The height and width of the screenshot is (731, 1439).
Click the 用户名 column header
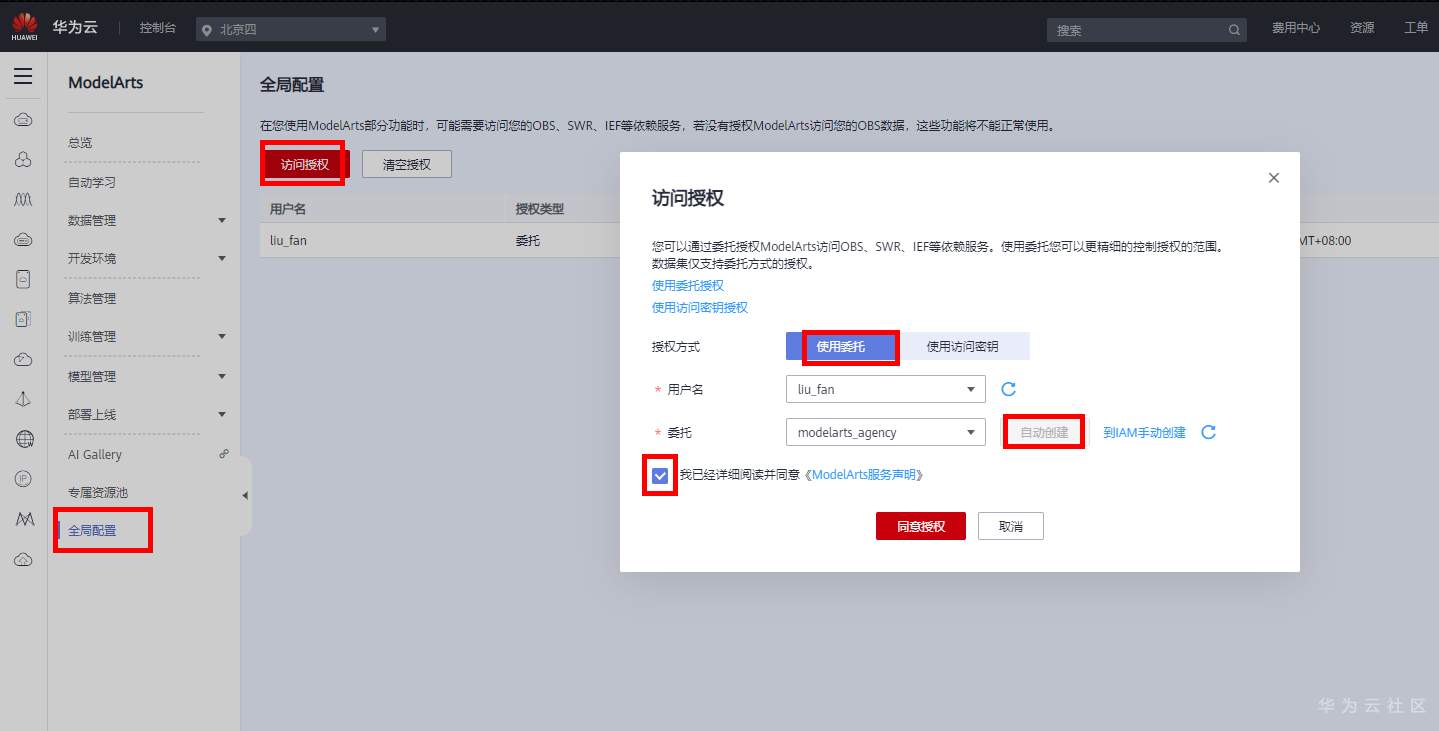tap(288, 209)
